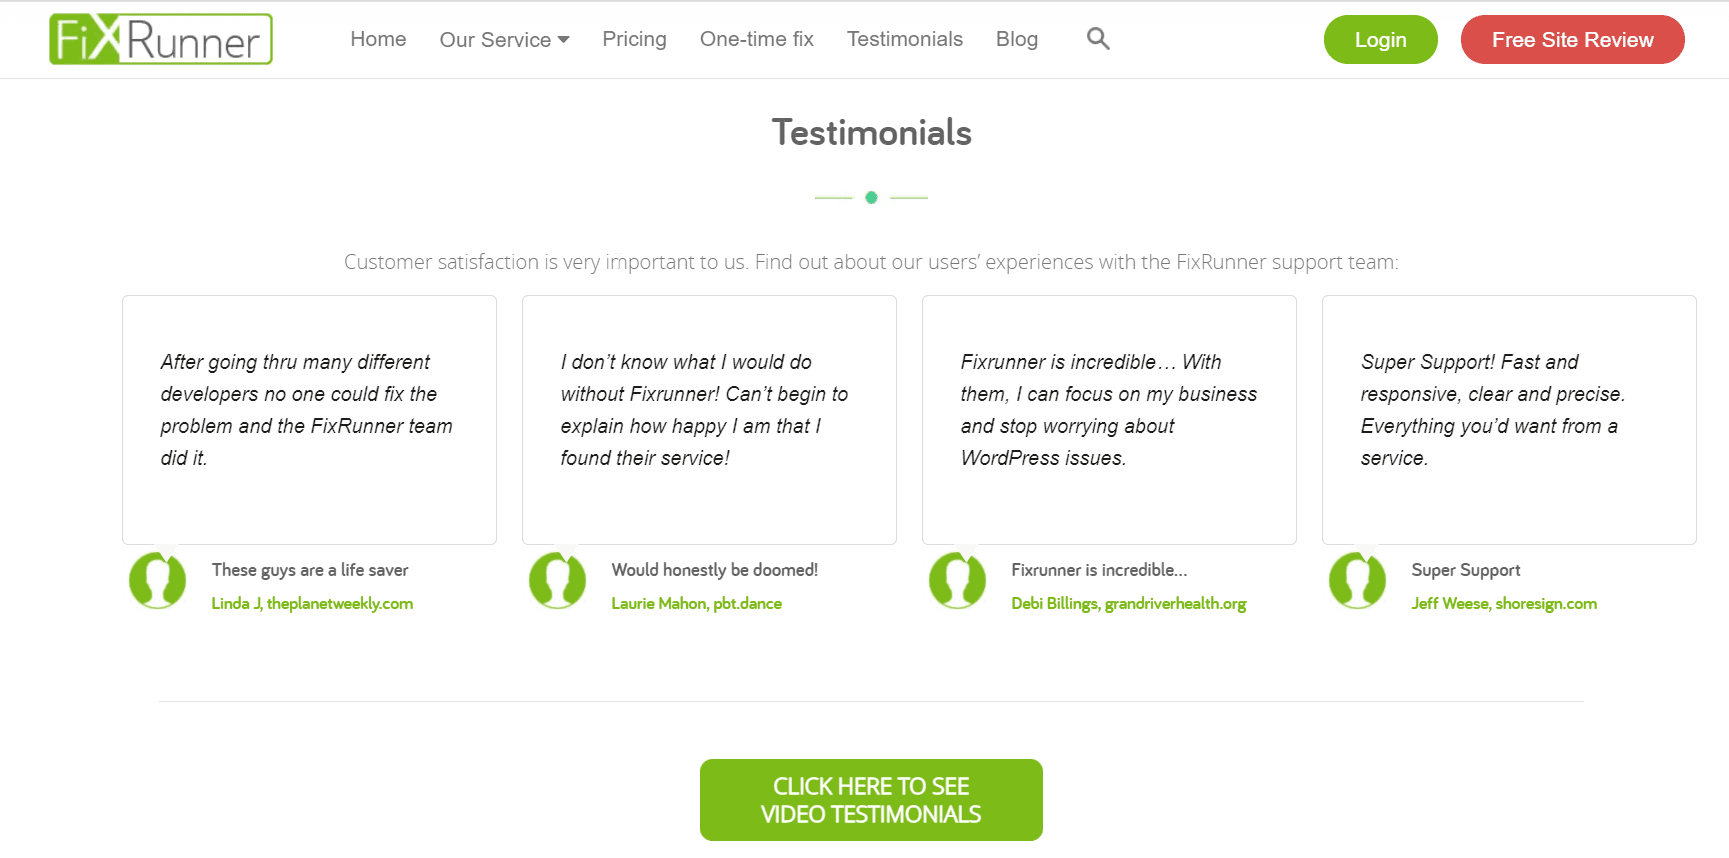Image resolution: width=1729 pixels, height=858 pixels.
Task: Open the Pricing page
Action: 634,39
